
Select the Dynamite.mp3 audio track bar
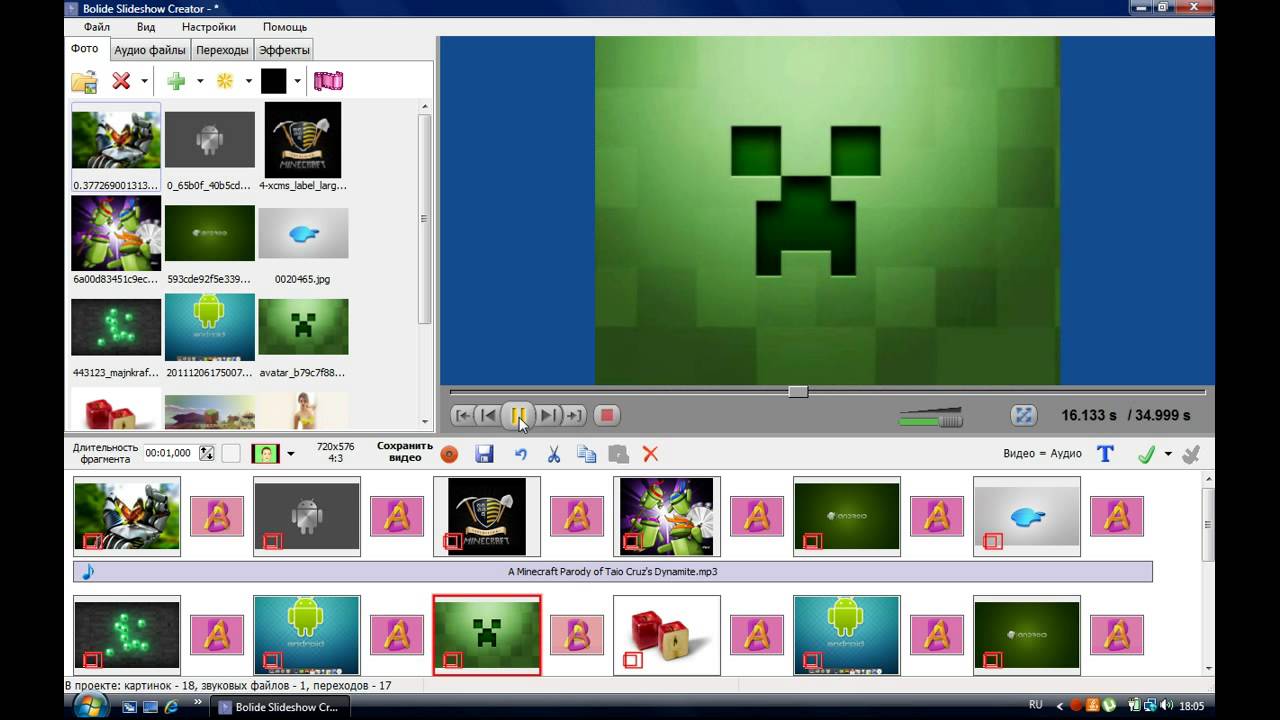click(x=613, y=572)
